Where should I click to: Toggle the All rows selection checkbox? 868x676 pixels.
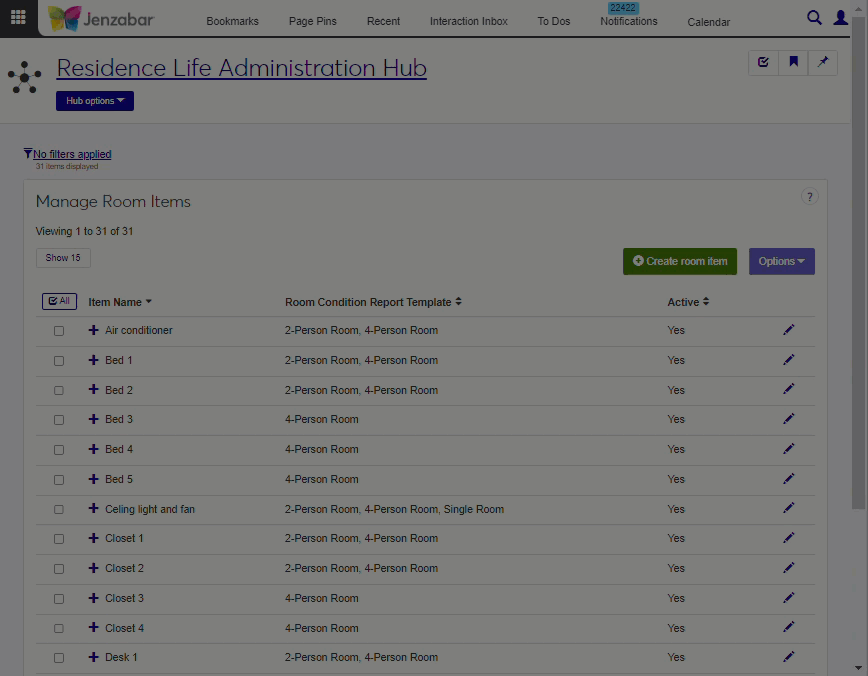tap(59, 301)
